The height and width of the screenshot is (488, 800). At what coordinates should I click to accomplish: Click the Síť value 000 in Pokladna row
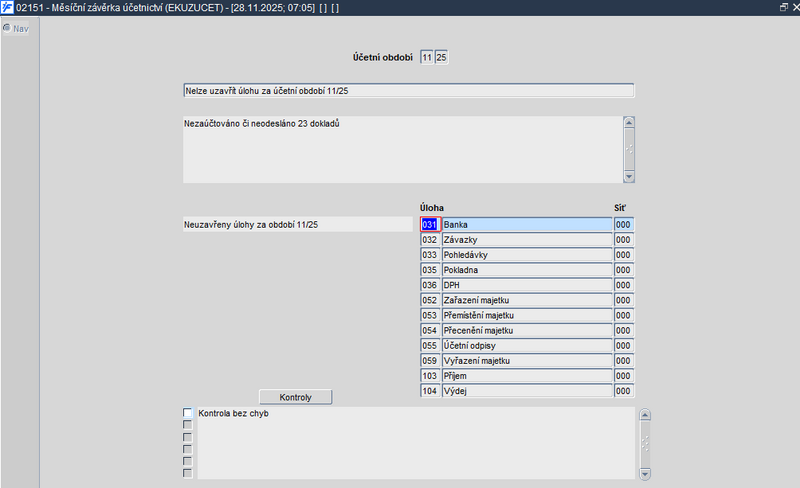click(x=623, y=270)
